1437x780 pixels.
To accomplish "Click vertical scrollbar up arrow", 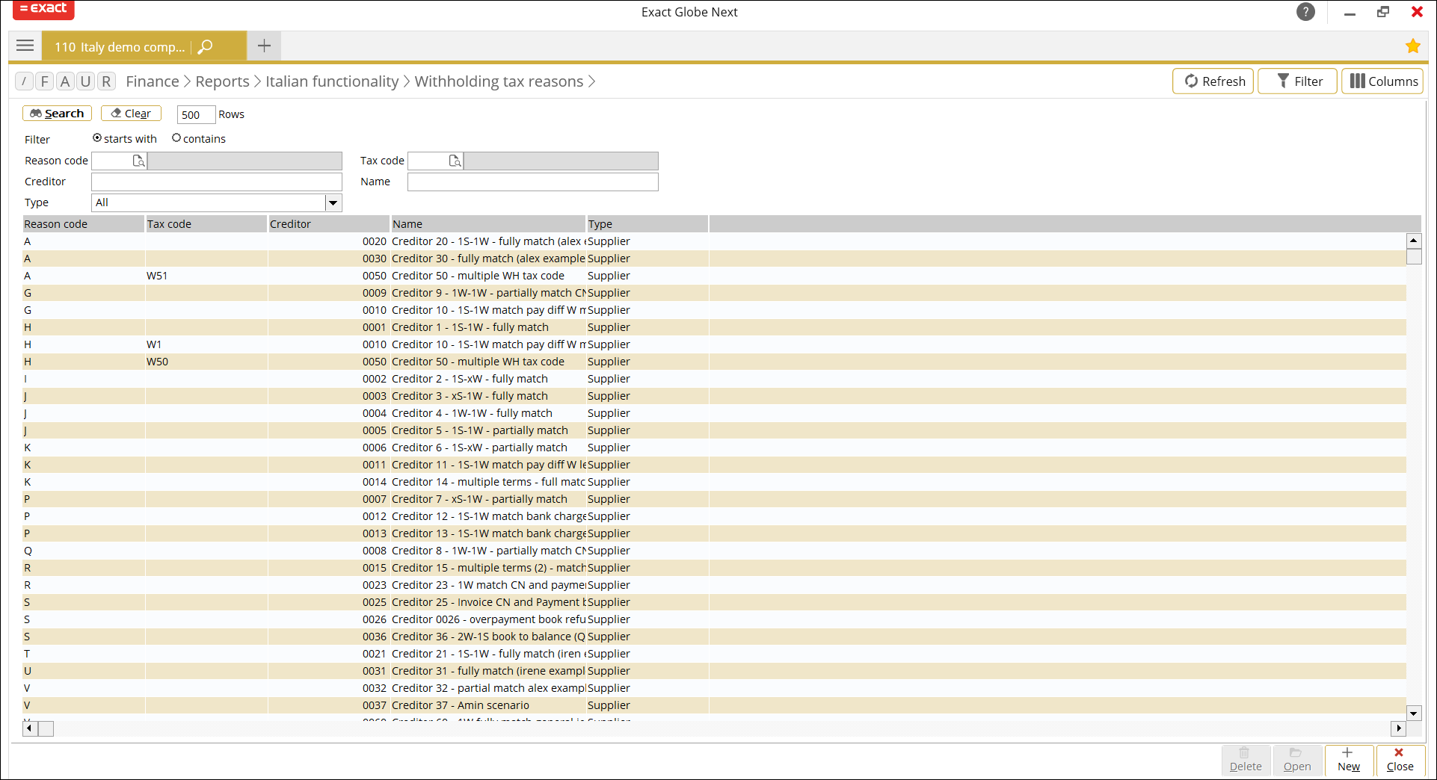I will point(1413,240).
